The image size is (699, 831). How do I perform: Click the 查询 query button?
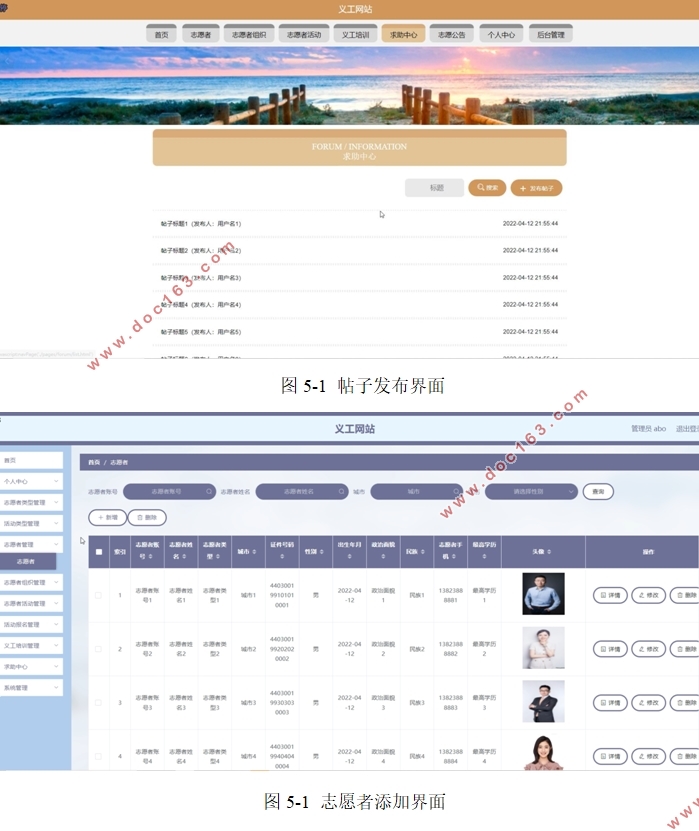[x=598, y=492]
